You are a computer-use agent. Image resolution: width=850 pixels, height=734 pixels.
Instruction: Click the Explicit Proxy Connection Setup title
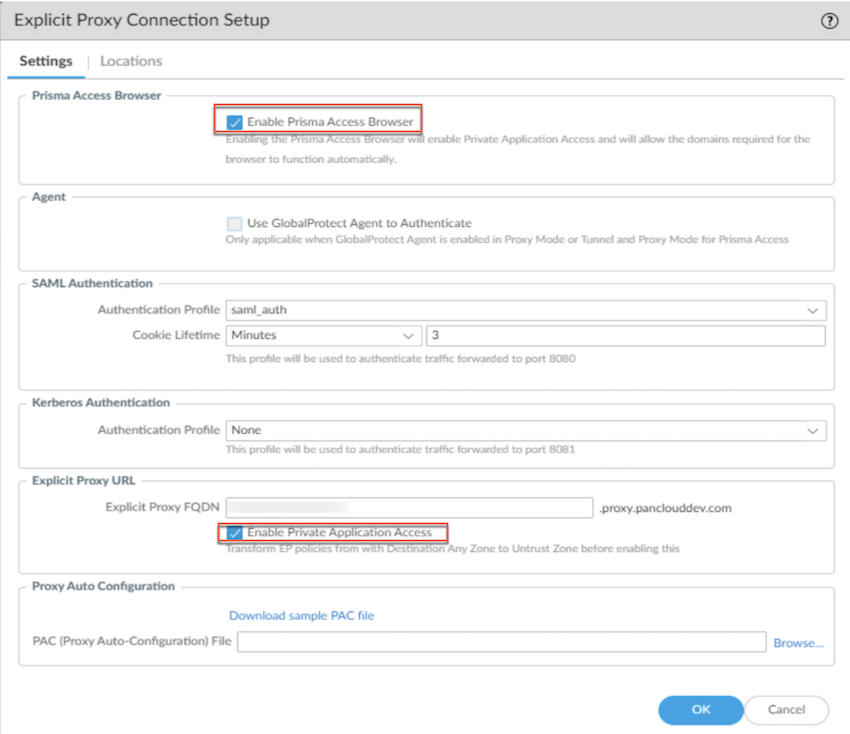click(x=141, y=21)
